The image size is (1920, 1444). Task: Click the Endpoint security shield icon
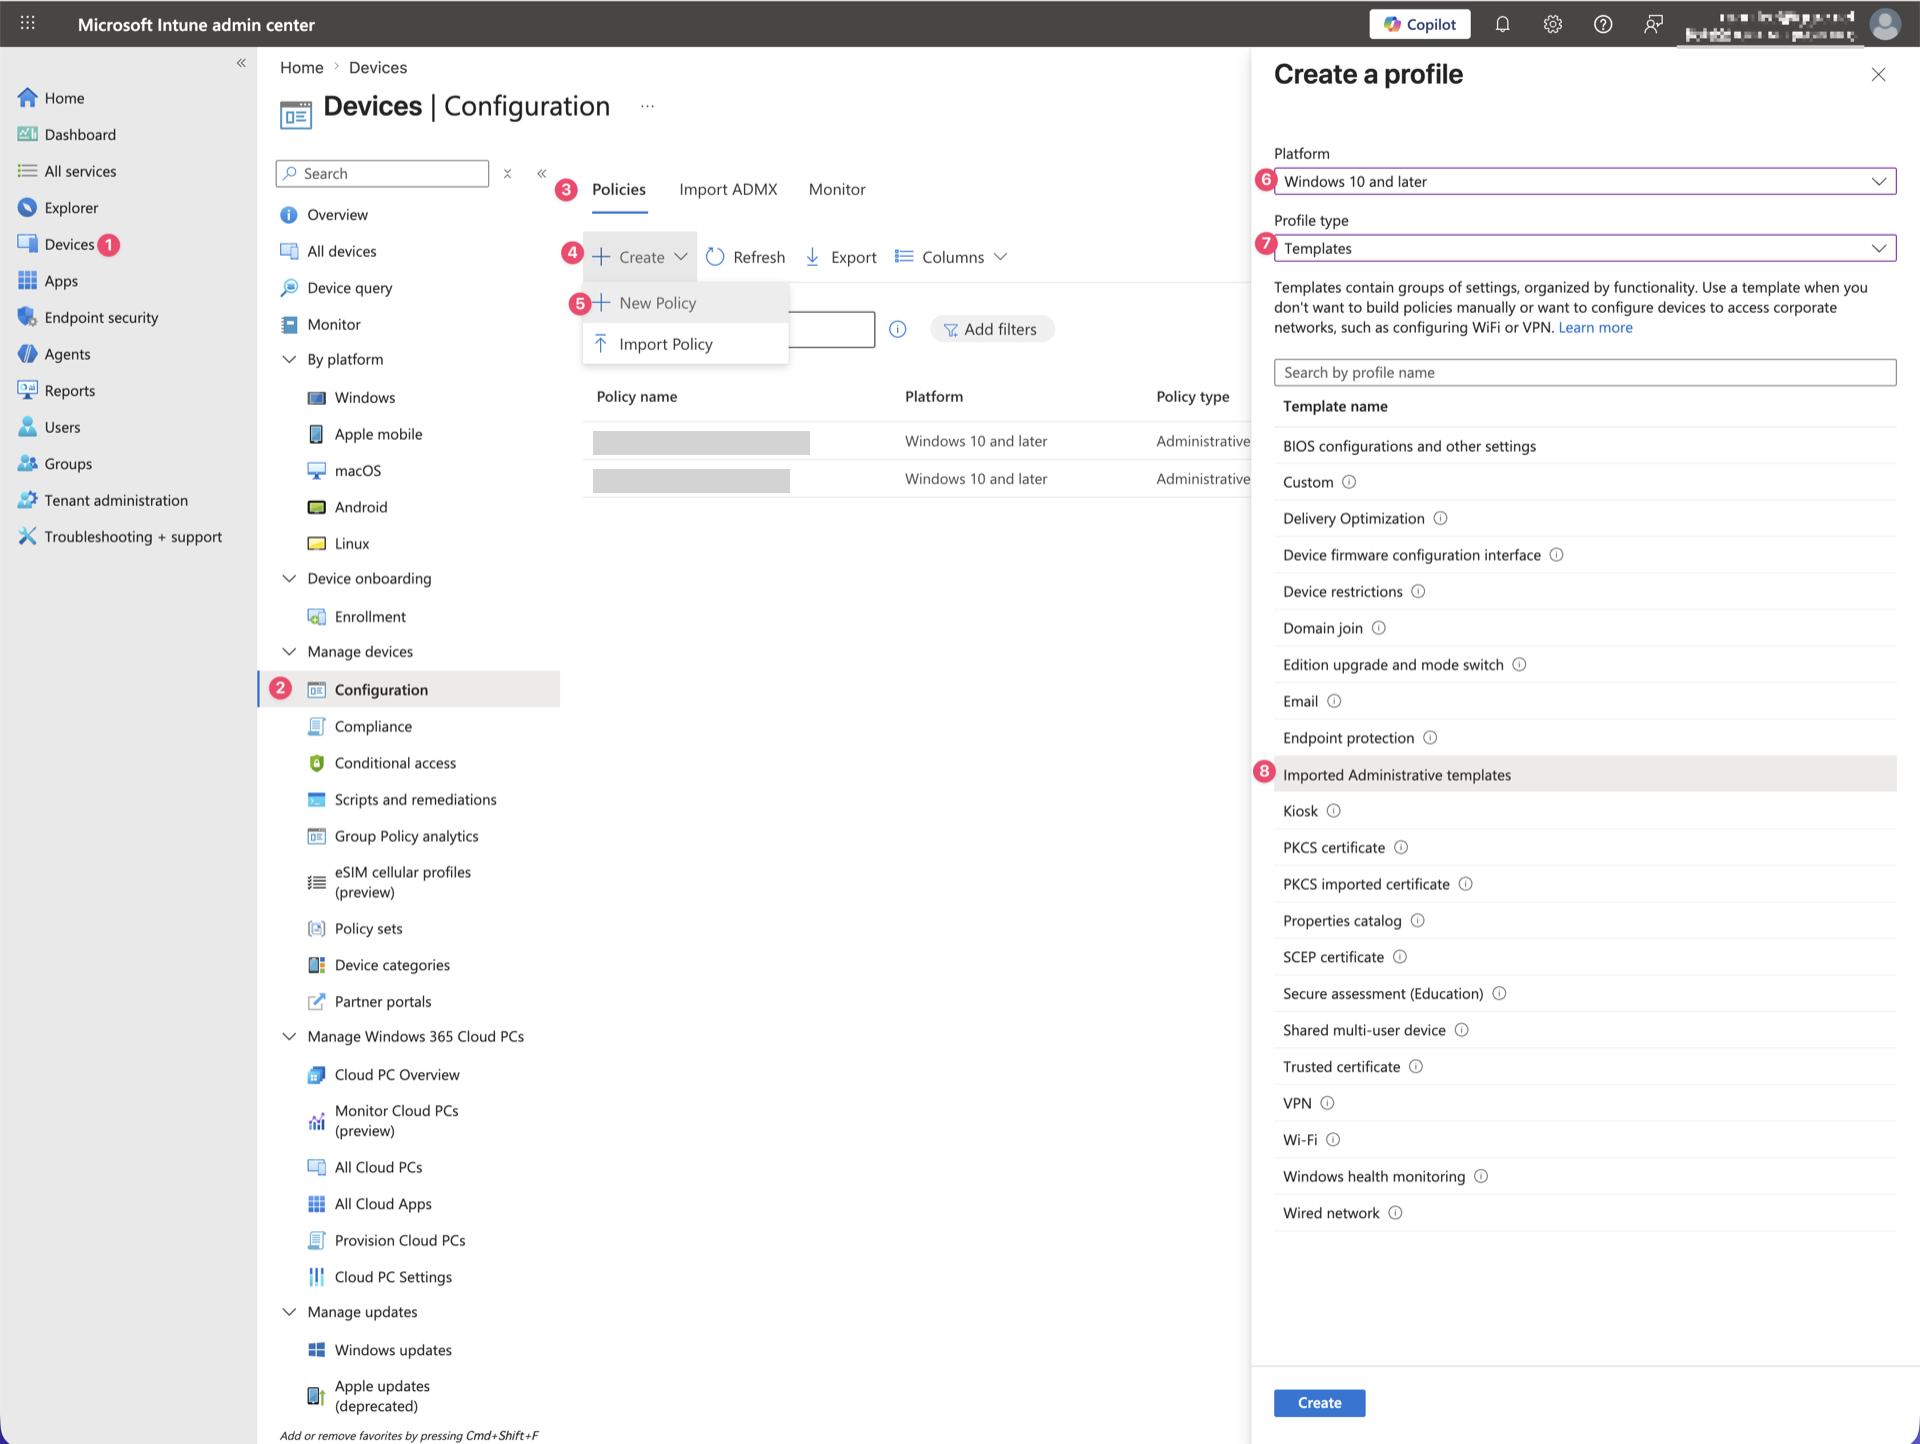(27, 317)
